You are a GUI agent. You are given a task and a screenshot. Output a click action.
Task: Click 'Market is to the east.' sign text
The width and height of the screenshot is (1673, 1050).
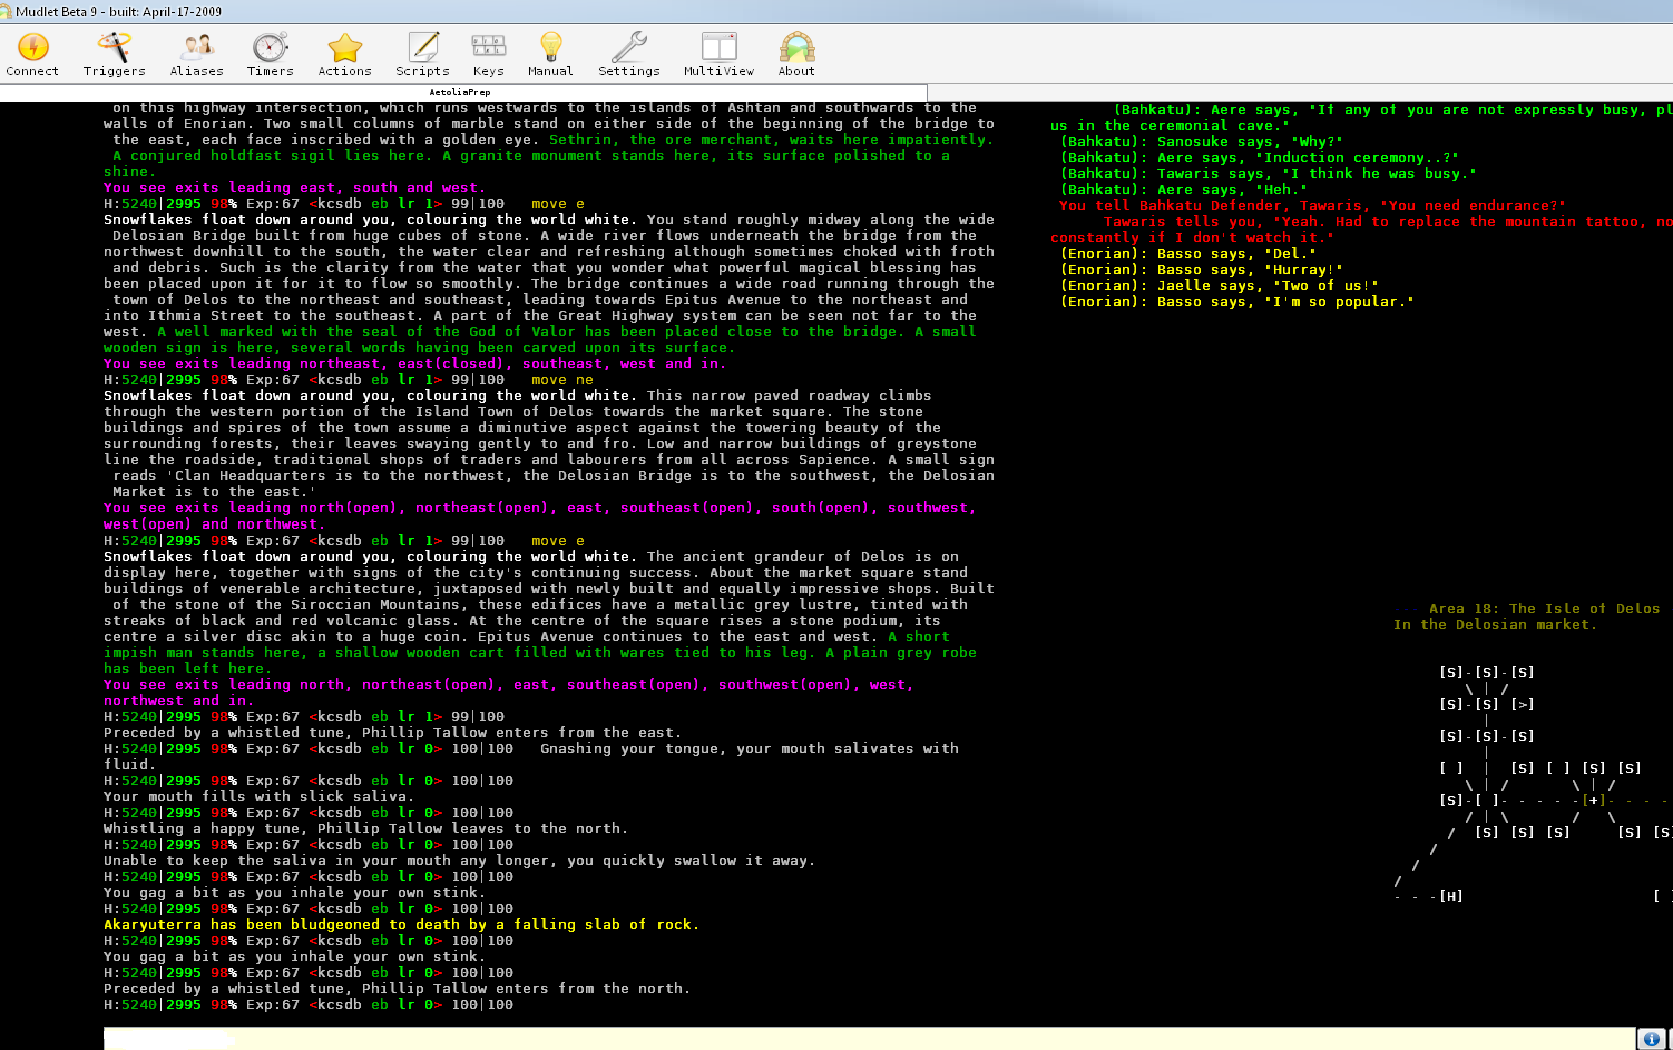tap(214, 492)
